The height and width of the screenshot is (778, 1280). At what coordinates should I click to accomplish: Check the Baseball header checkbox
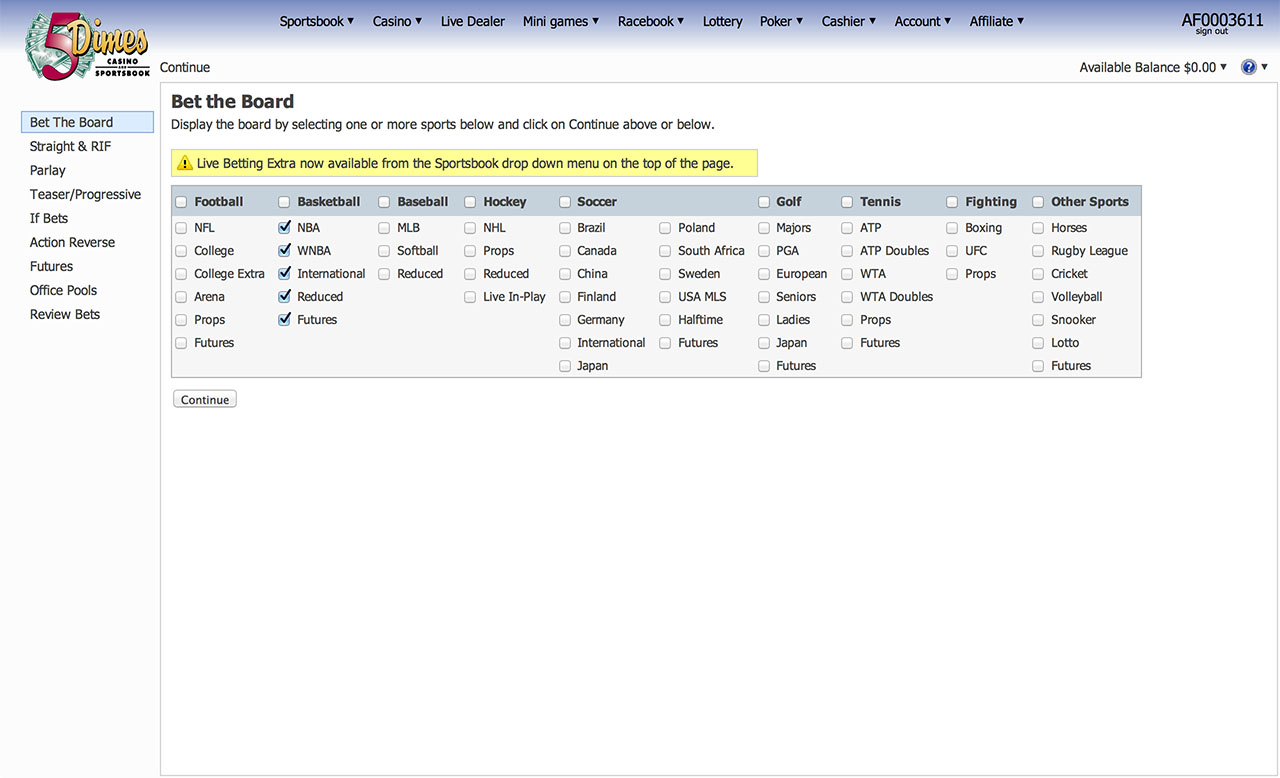pyautogui.click(x=384, y=202)
